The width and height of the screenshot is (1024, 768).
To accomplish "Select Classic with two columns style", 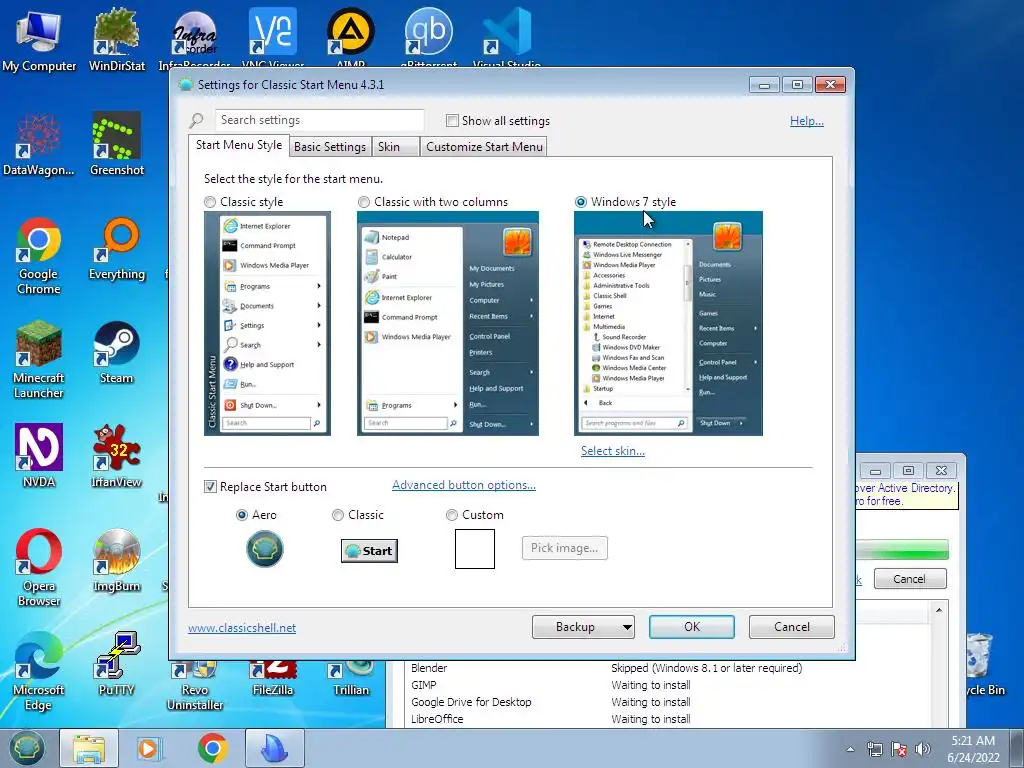I will (364, 202).
